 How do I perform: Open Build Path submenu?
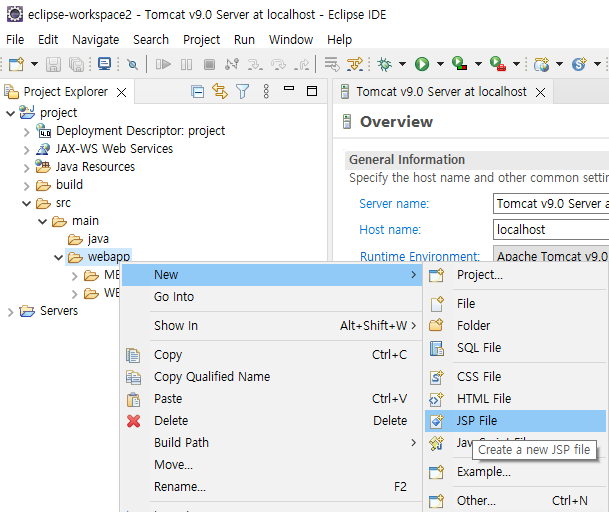click(x=271, y=443)
